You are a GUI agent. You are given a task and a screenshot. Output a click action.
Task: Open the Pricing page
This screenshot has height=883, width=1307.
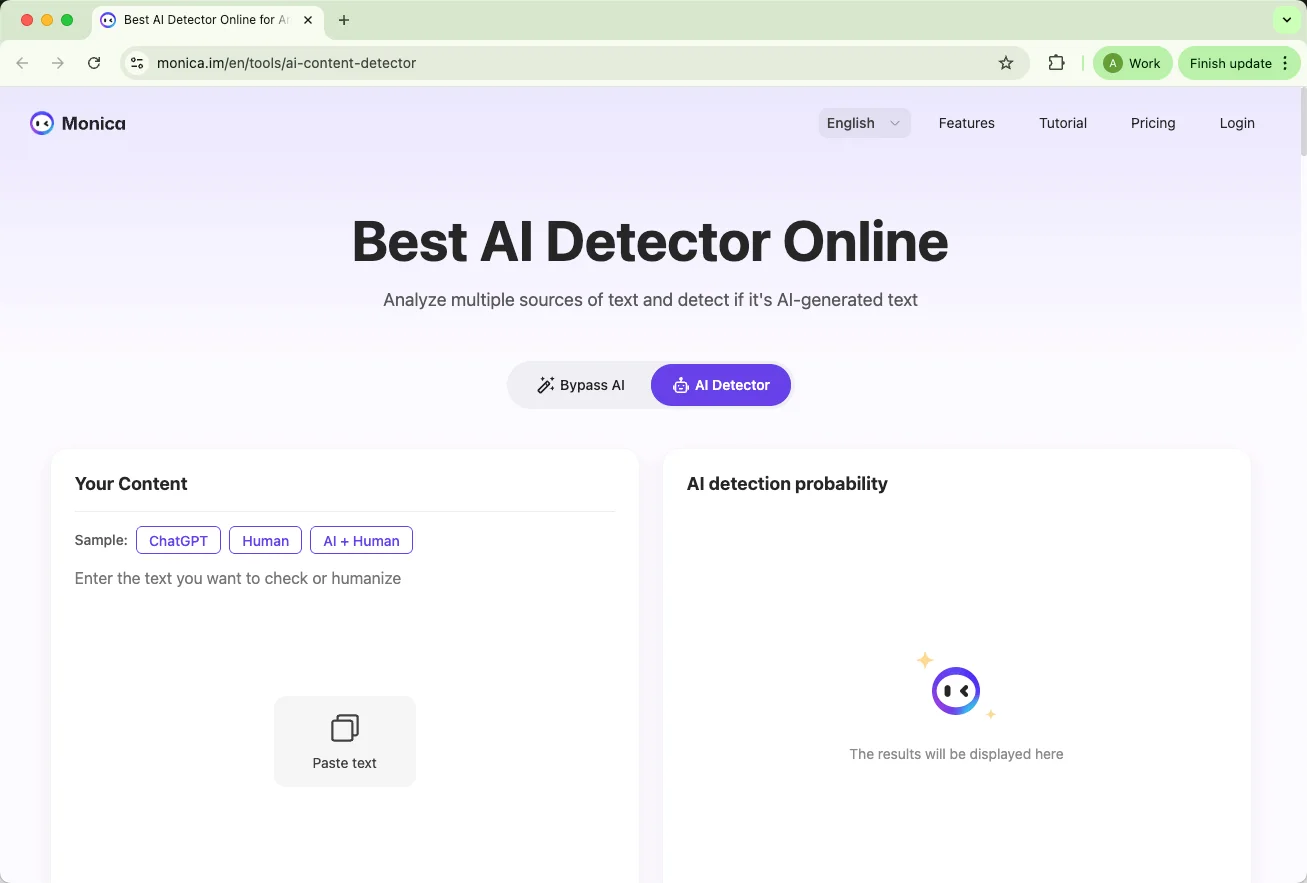coord(1152,123)
